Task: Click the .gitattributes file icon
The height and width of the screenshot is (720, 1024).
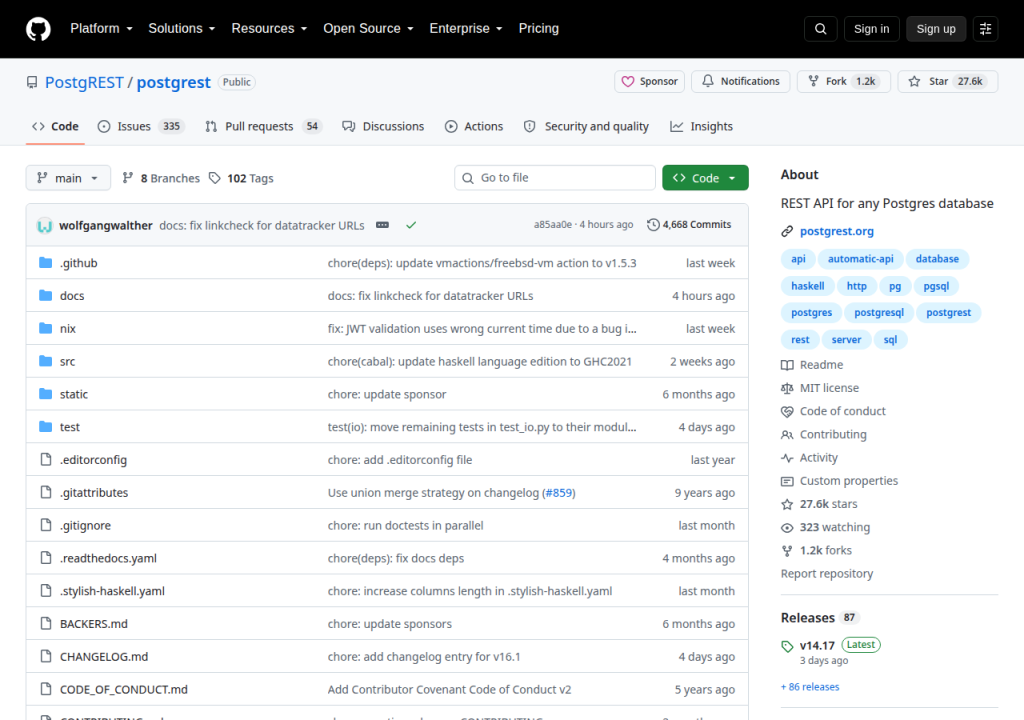Action: pyautogui.click(x=46, y=492)
